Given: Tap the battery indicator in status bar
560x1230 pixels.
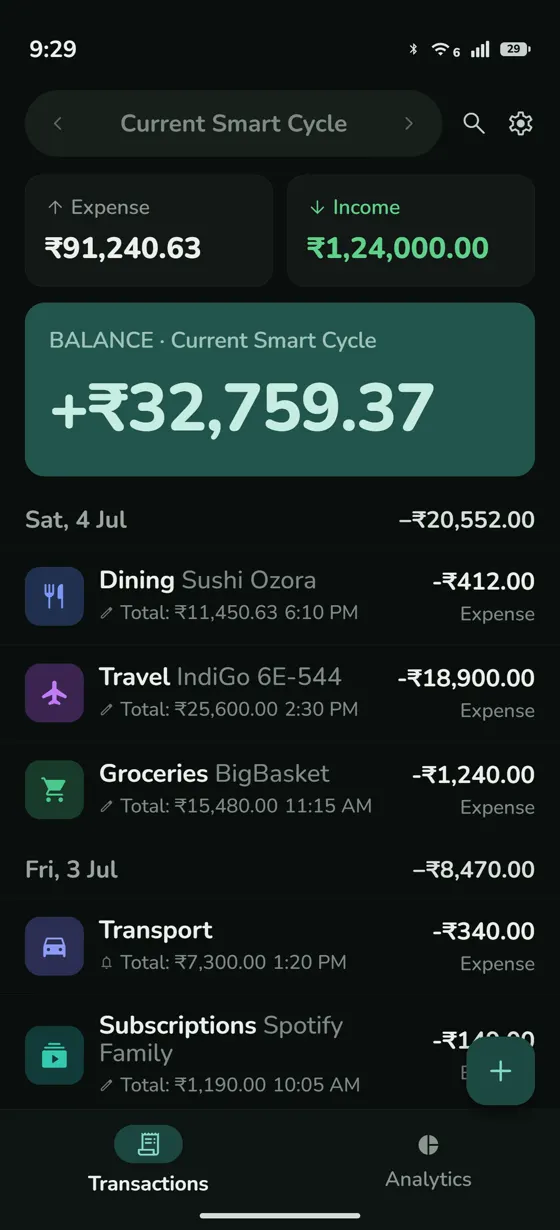Looking at the screenshot, I should [x=515, y=49].
